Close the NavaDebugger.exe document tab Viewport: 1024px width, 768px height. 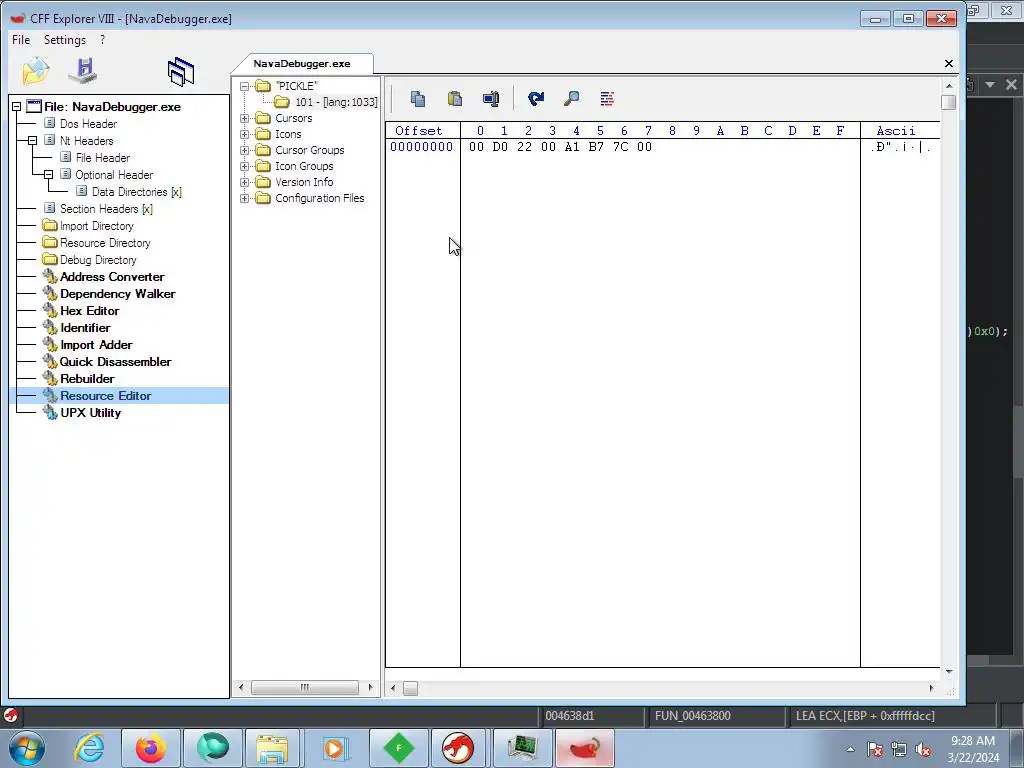click(949, 63)
